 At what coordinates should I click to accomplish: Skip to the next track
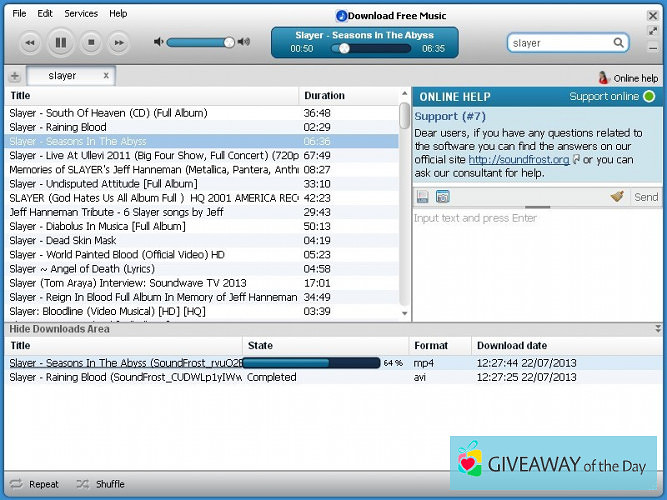(x=119, y=42)
